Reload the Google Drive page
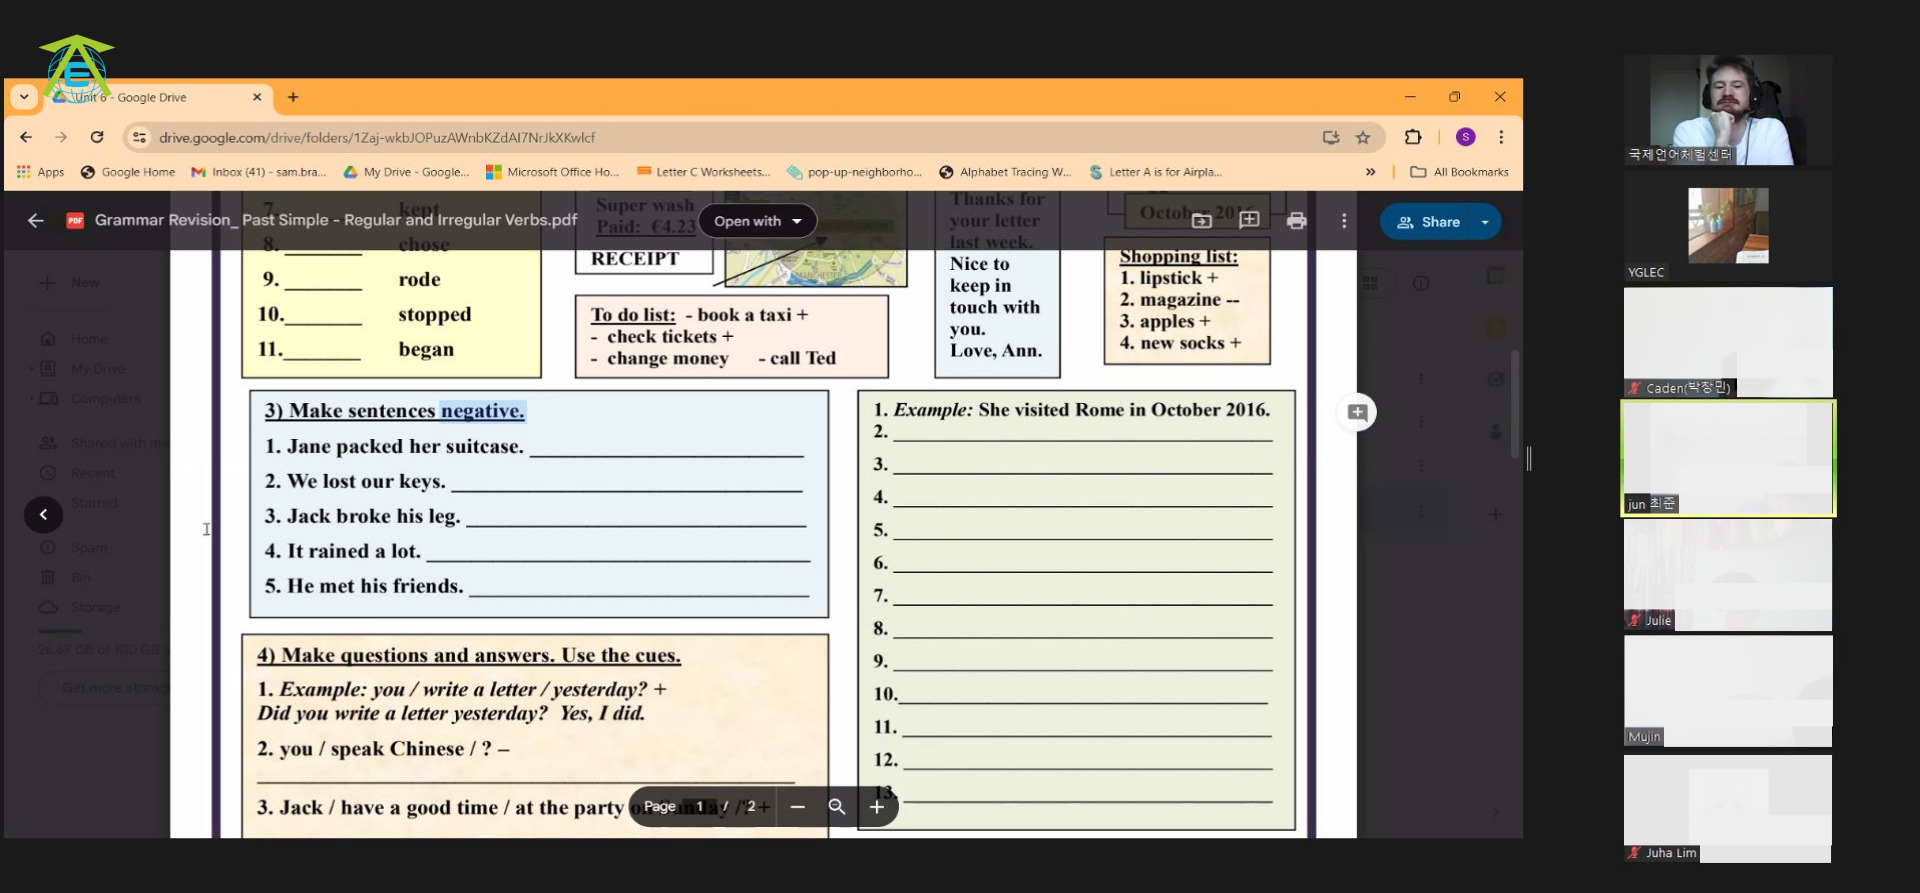 point(97,137)
